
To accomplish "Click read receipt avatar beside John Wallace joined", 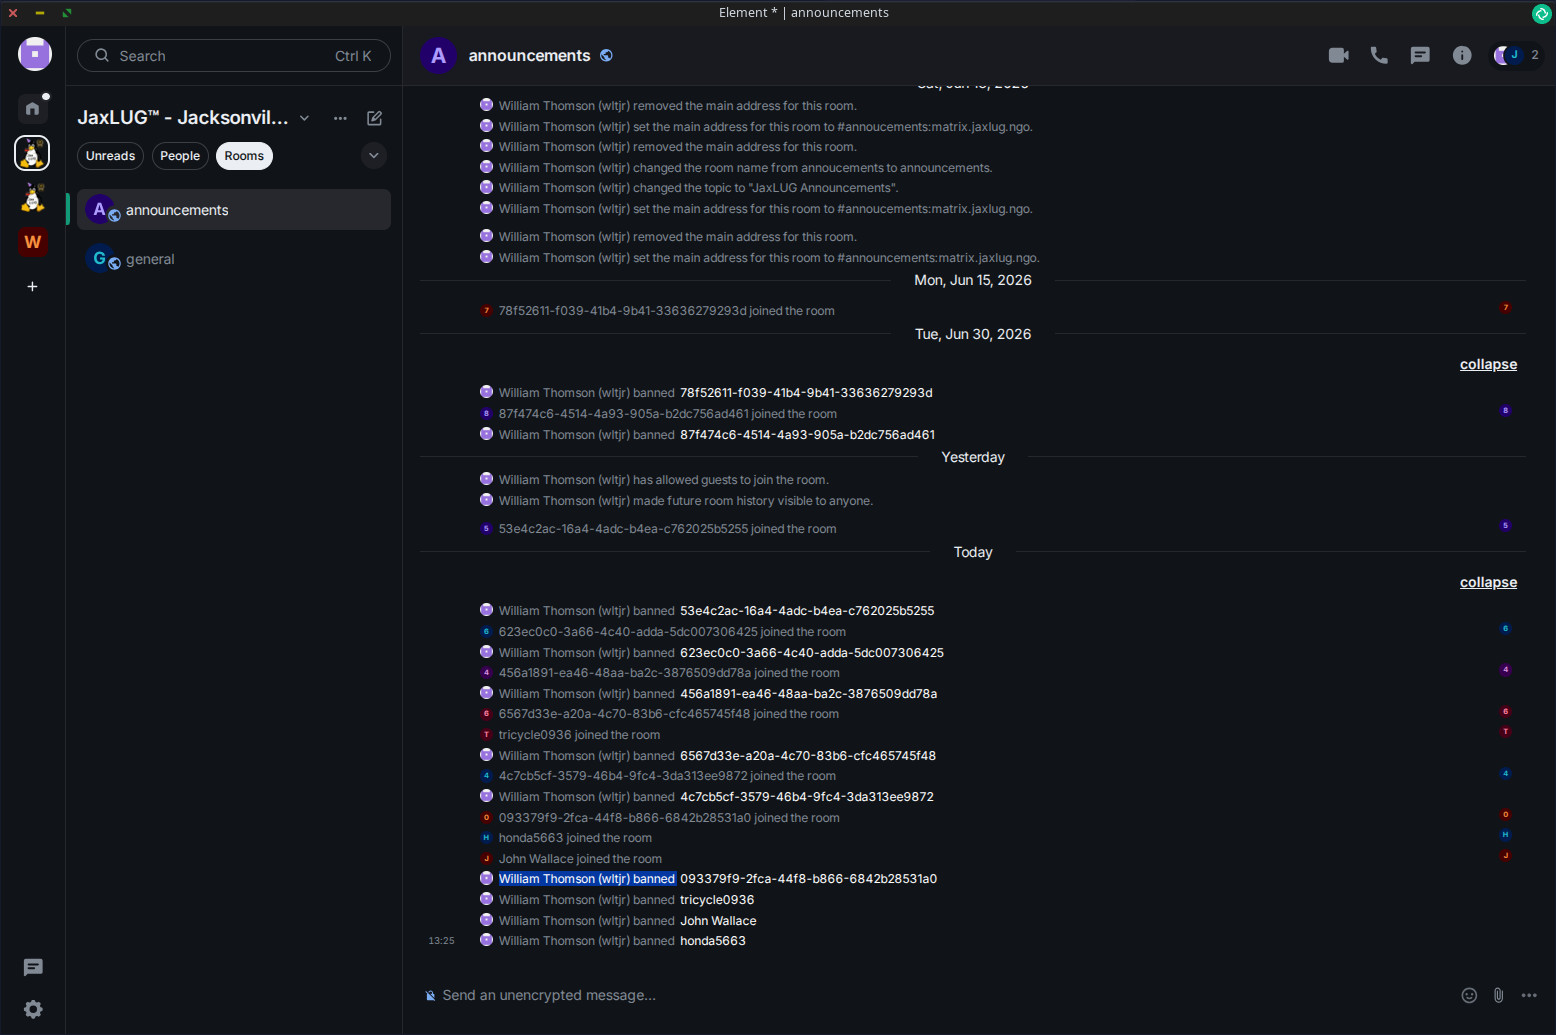I will pos(1505,856).
